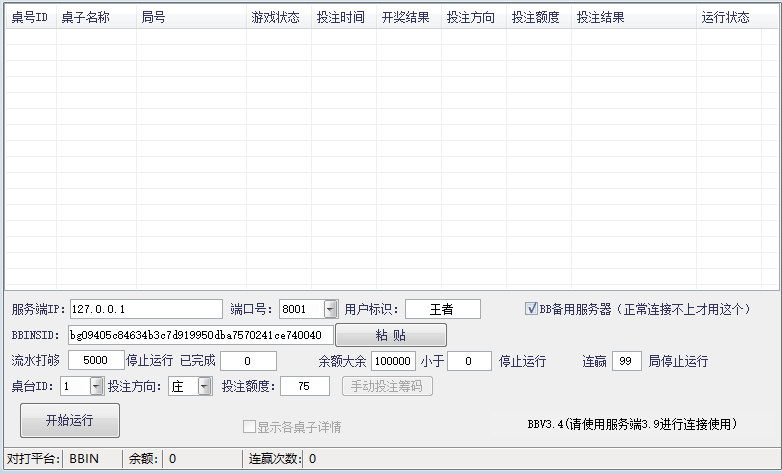Click the 桌号ID column header

(29, 18)
